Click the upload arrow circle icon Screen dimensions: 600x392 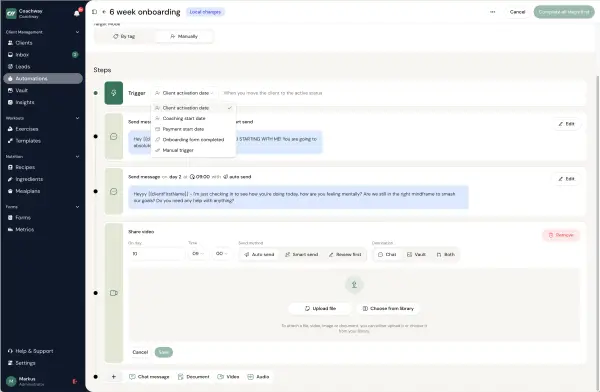(354, 285)
